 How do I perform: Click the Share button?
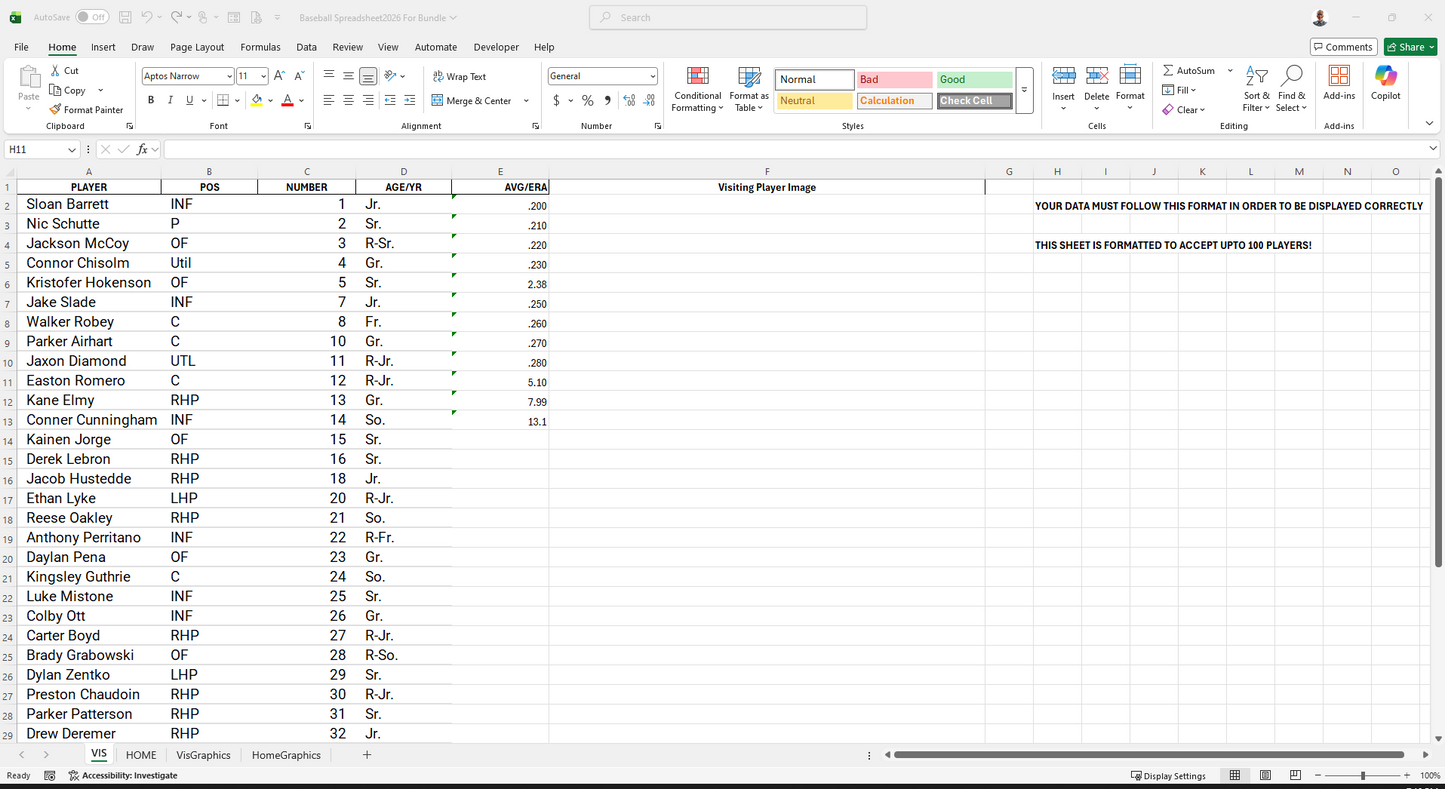click(x=1410, y=47)
